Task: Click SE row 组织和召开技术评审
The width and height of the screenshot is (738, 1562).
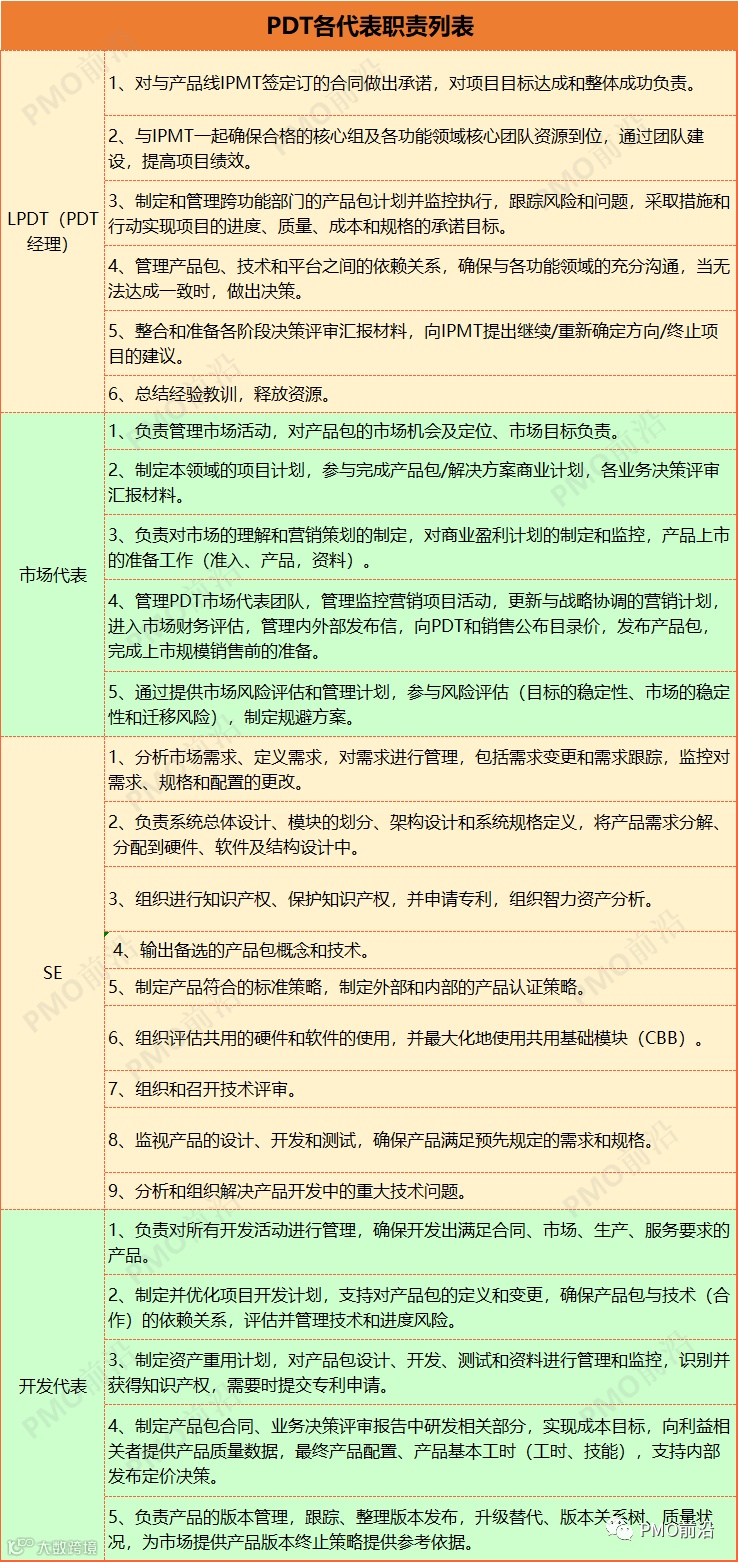Action: (x=420, y=1089)
